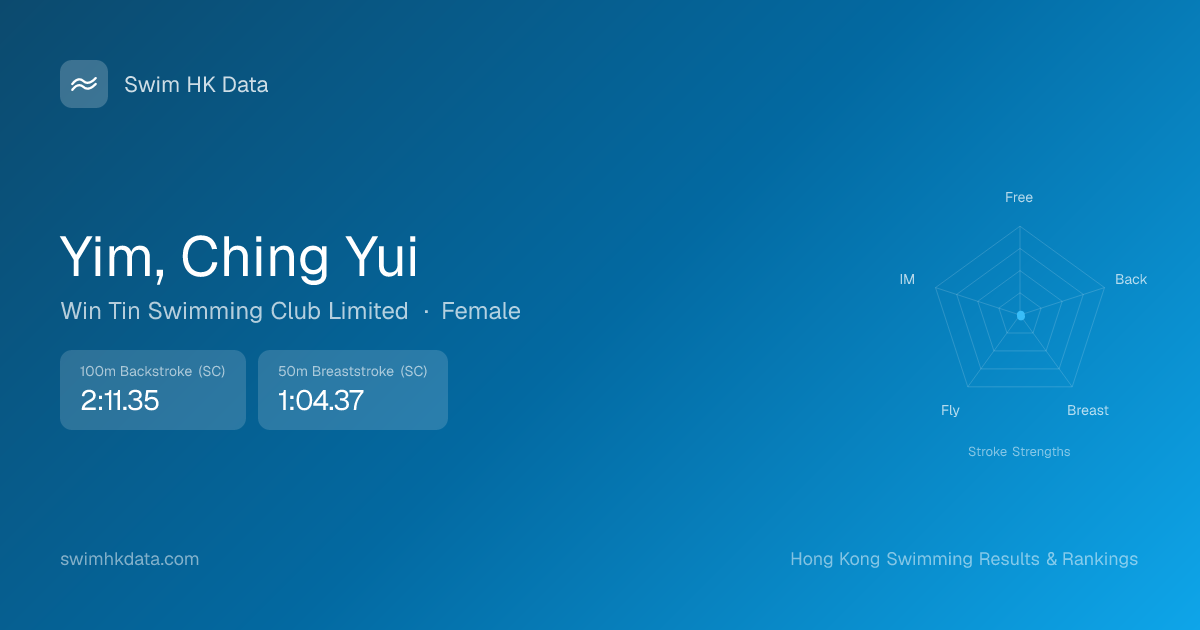Click the Female gender label
Image resolution: width=1200 pixels, height=630 pixels.
click(x=481, y=311)
